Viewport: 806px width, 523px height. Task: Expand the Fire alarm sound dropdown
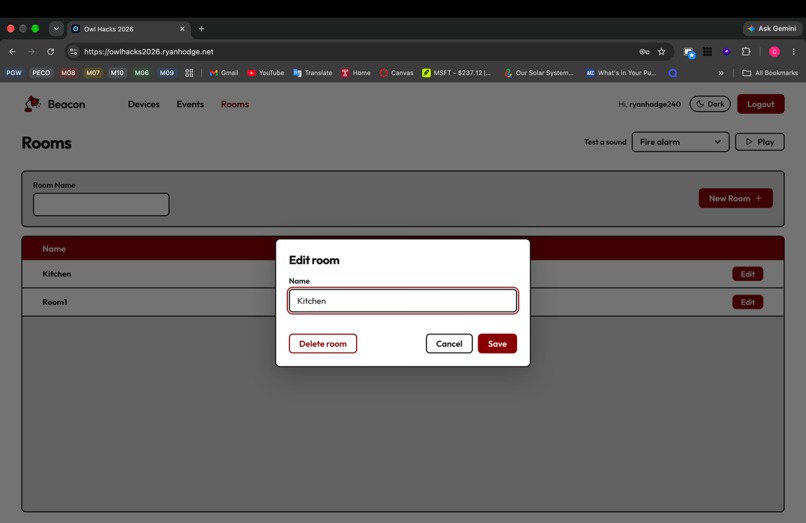point(680,142)
